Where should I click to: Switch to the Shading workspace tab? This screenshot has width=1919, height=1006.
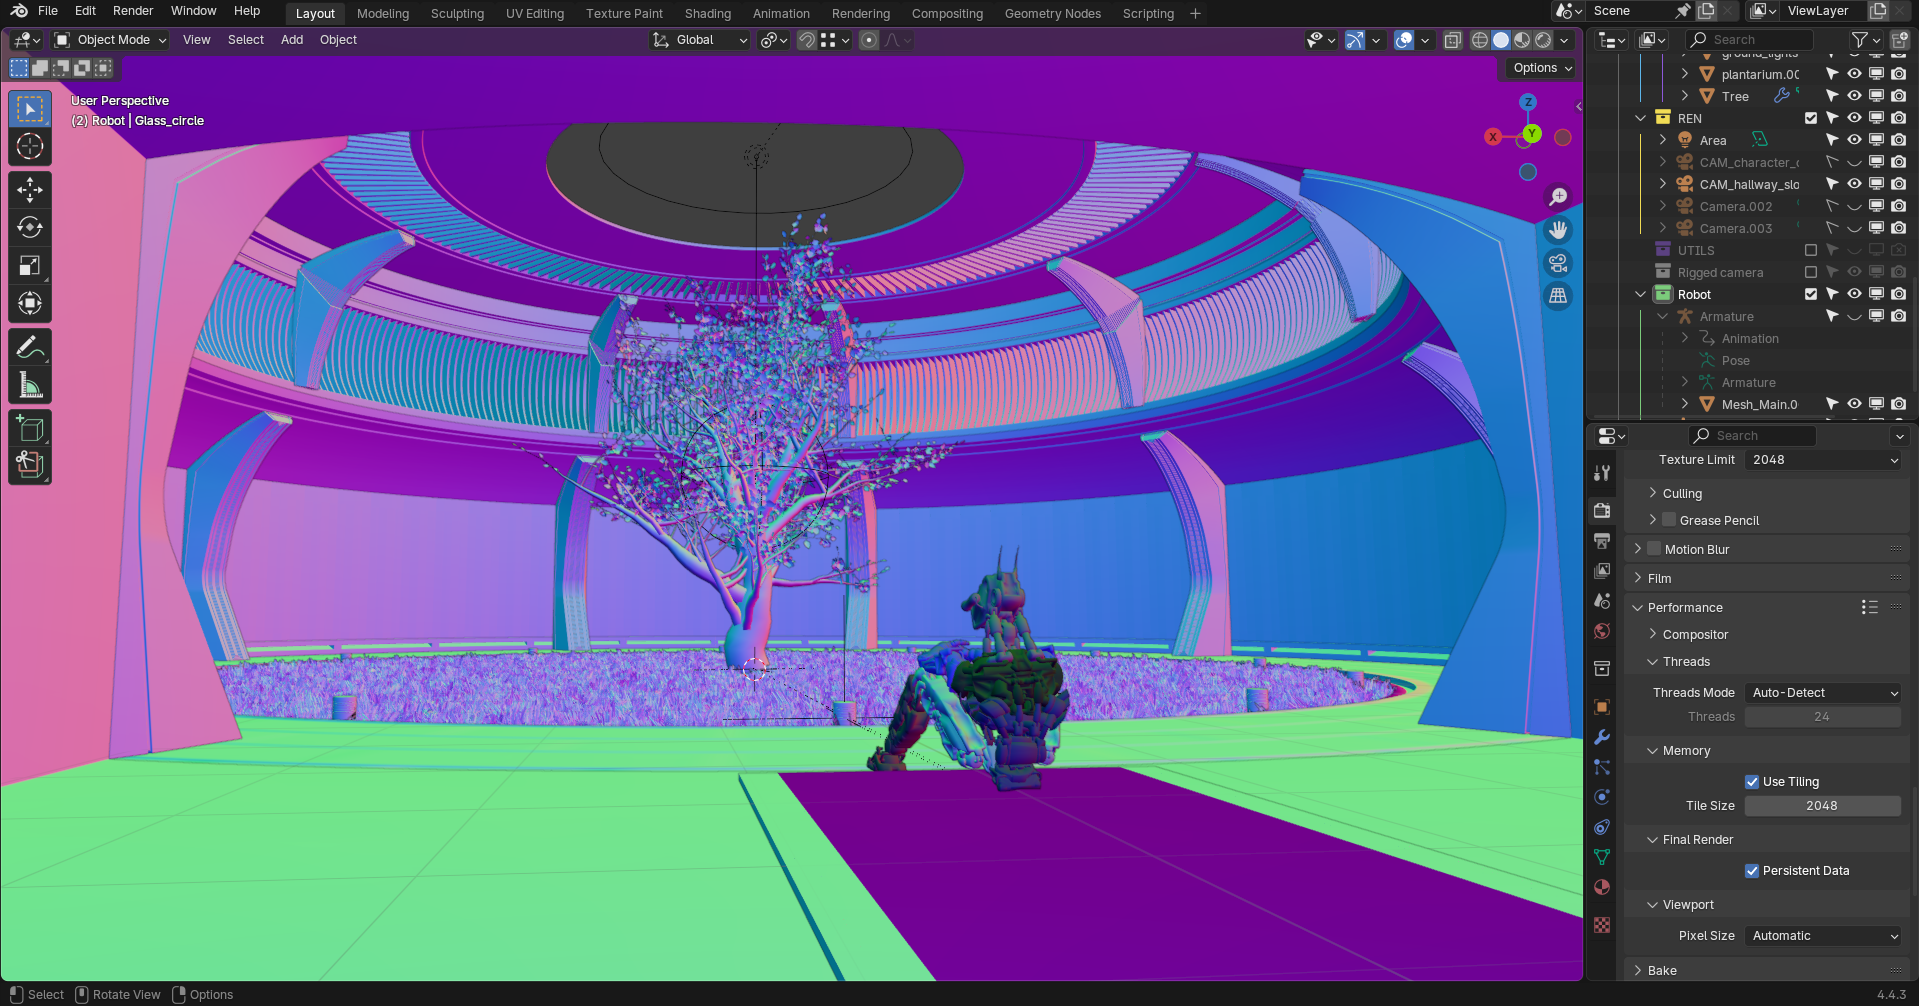[708, 14]
